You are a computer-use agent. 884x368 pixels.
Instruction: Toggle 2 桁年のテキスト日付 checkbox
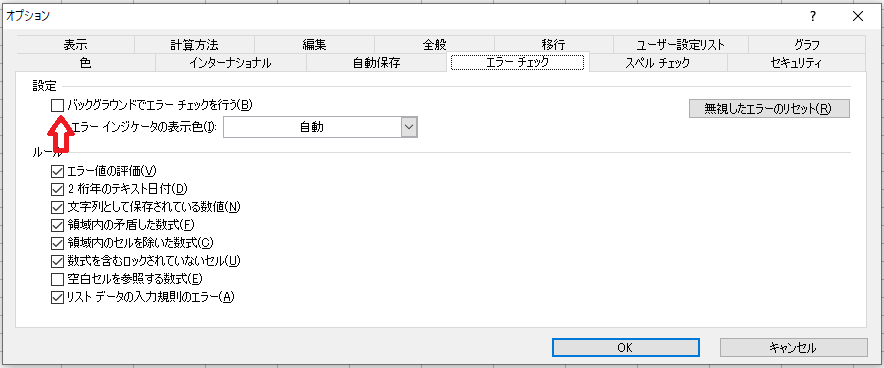point(57,189)
